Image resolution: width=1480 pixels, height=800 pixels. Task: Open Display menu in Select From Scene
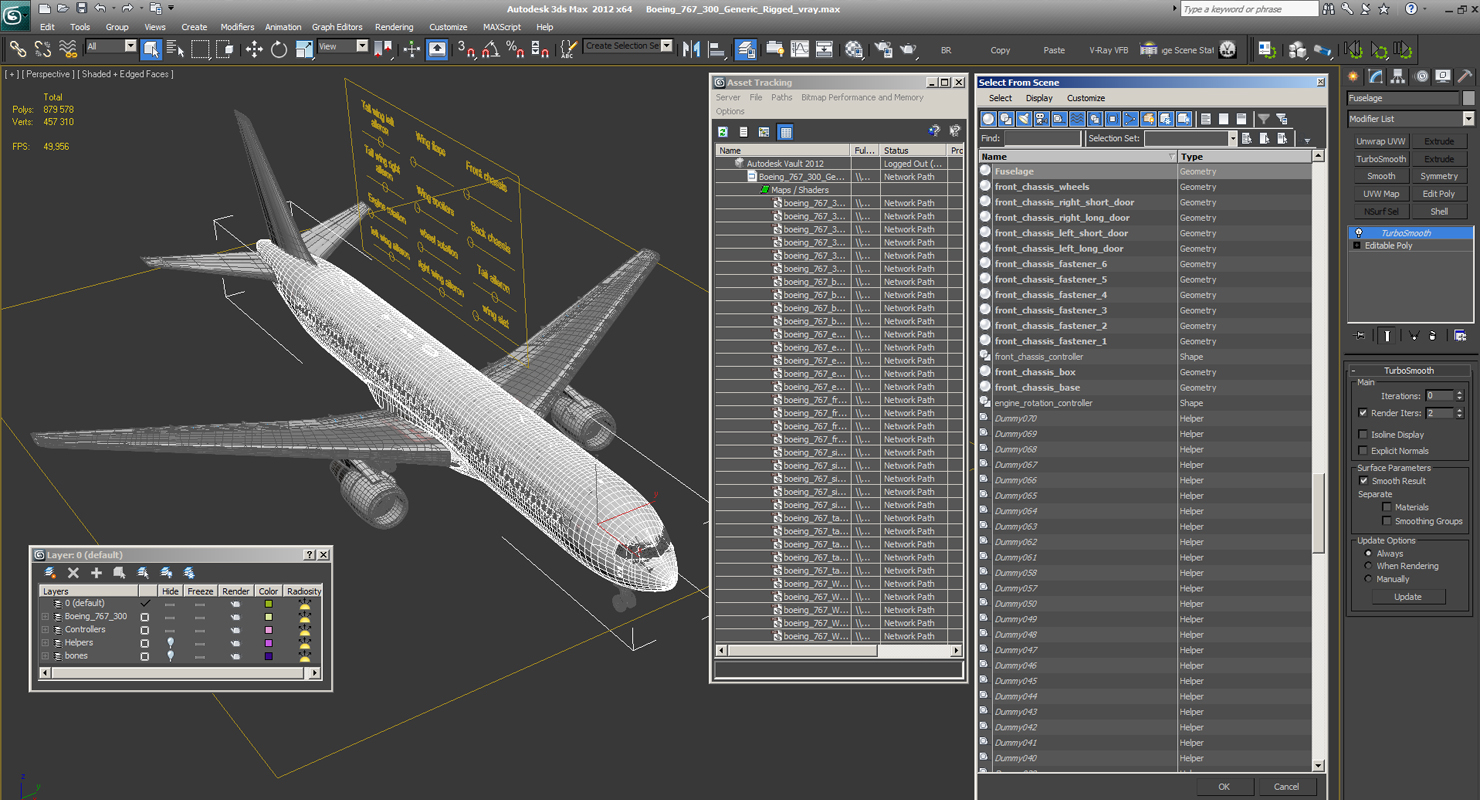click(1039, 98)
